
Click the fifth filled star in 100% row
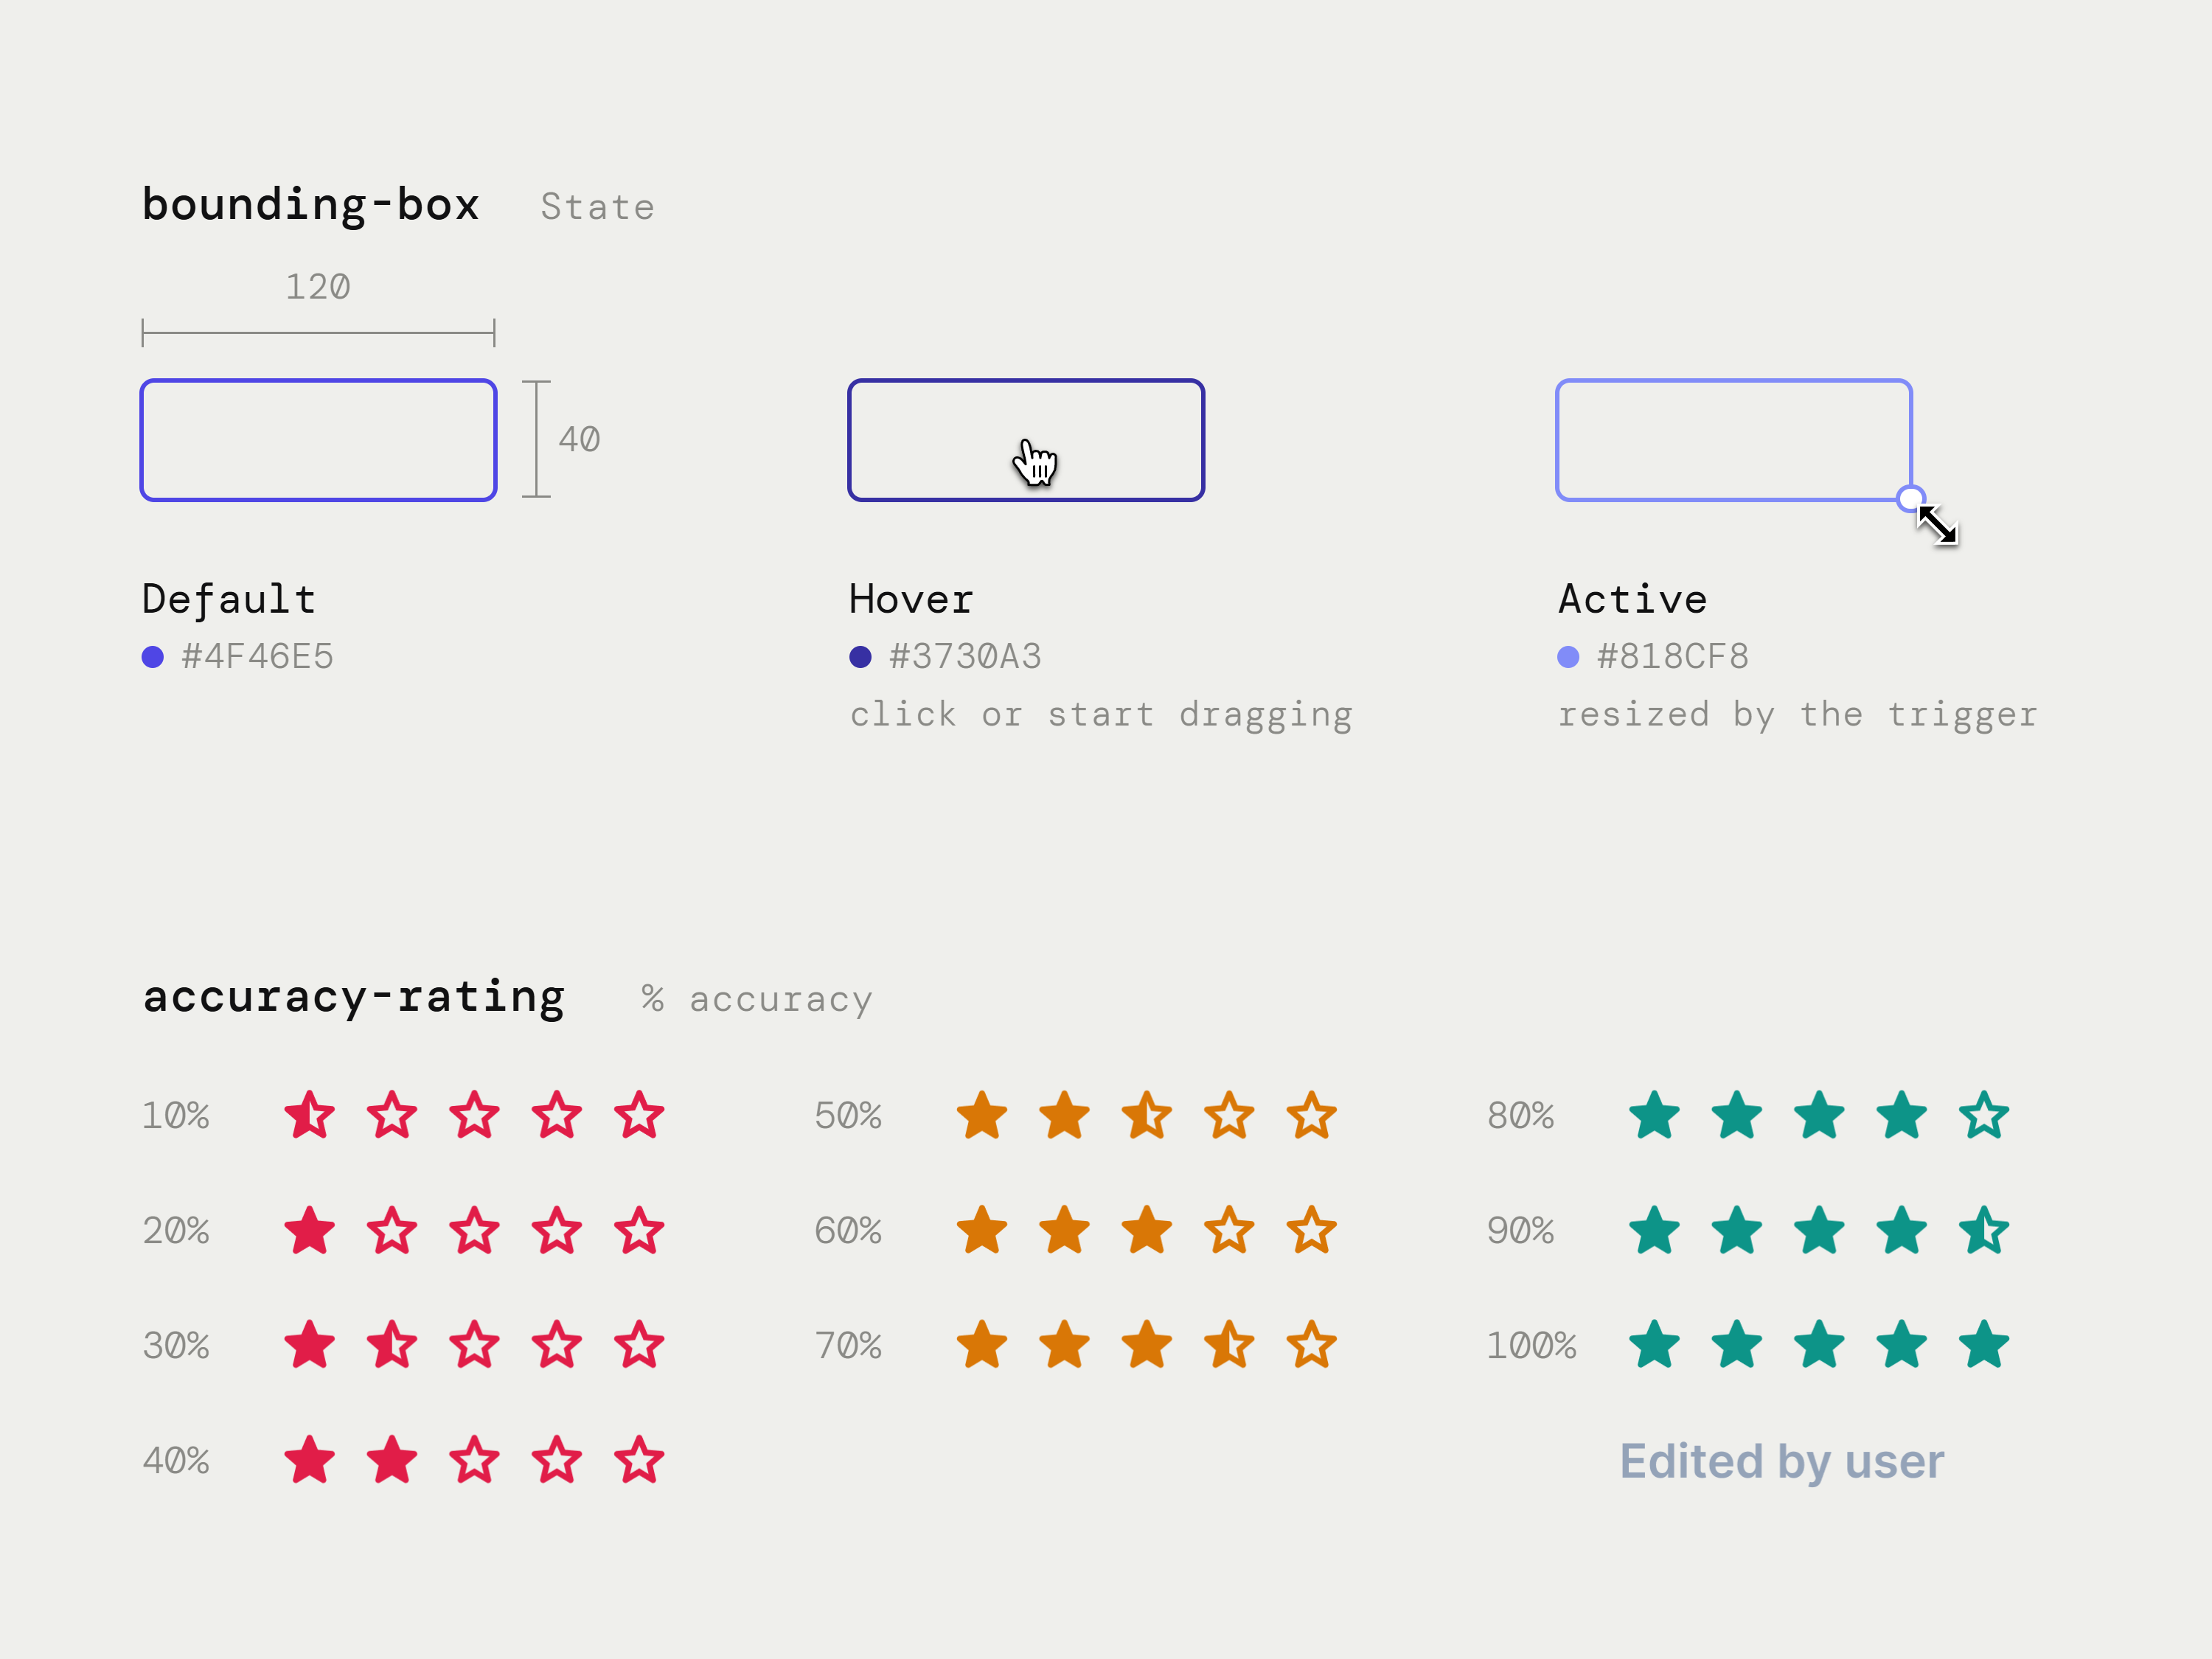[x=1984, y=1345]
